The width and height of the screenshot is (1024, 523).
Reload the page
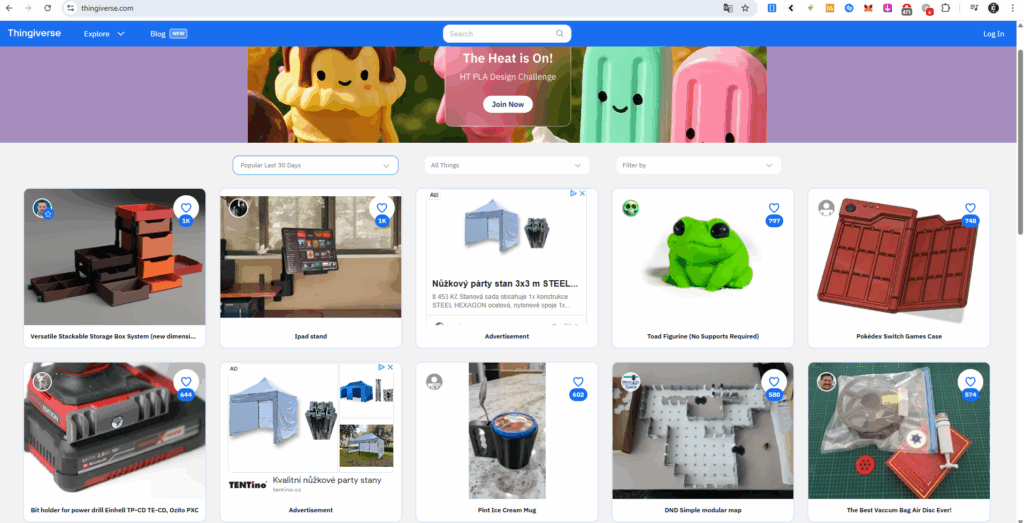point(47,8)
